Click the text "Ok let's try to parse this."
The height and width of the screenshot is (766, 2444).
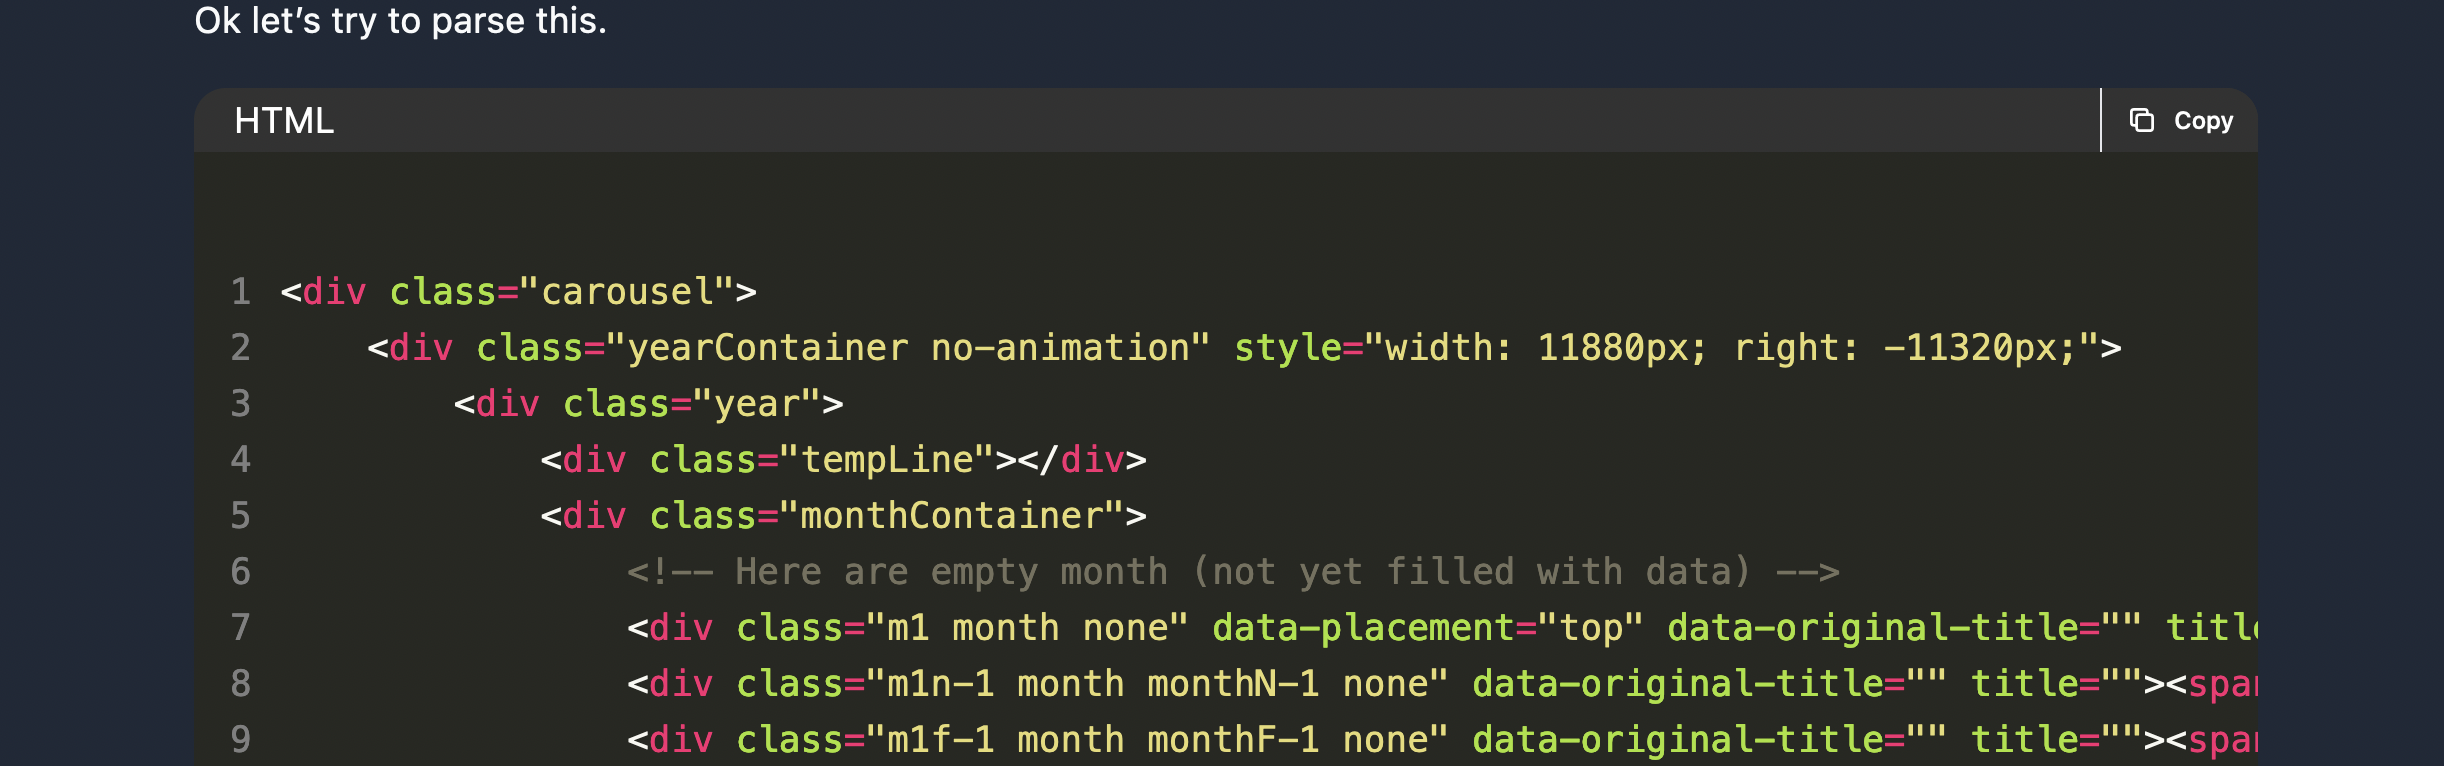click(x=400, y=21)
